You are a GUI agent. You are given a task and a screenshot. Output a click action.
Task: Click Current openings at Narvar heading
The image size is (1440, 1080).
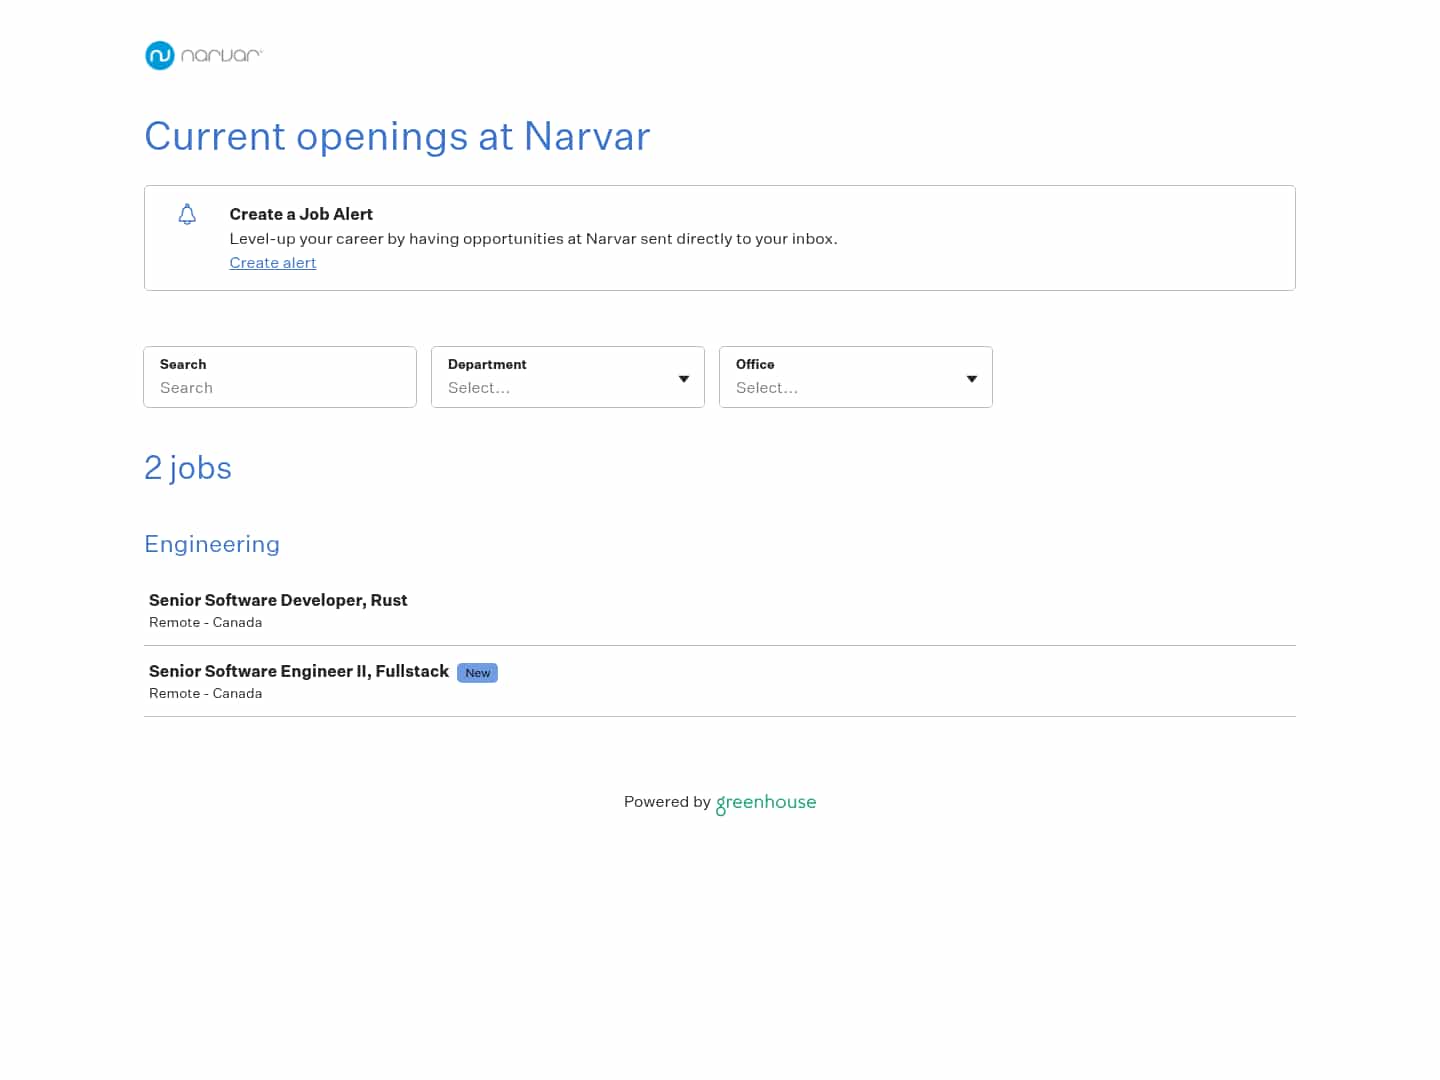(x=397, y=136)
